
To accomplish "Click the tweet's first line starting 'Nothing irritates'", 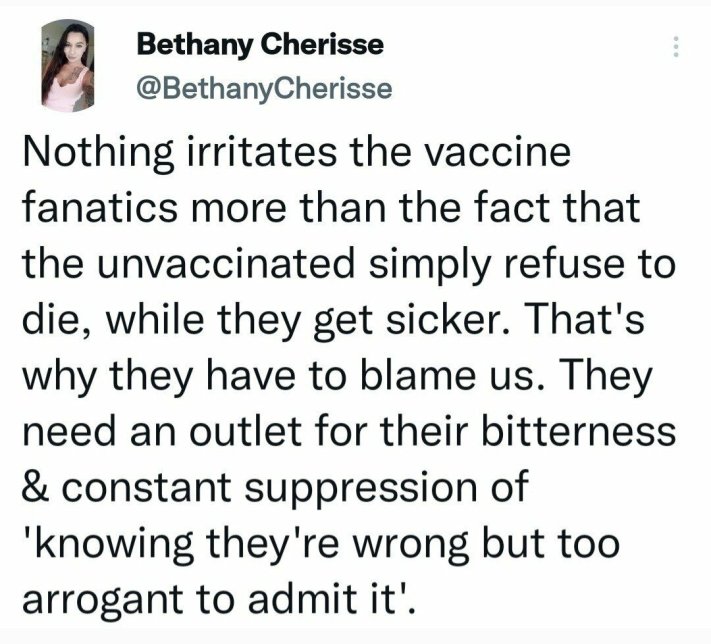I will point(297,154).
